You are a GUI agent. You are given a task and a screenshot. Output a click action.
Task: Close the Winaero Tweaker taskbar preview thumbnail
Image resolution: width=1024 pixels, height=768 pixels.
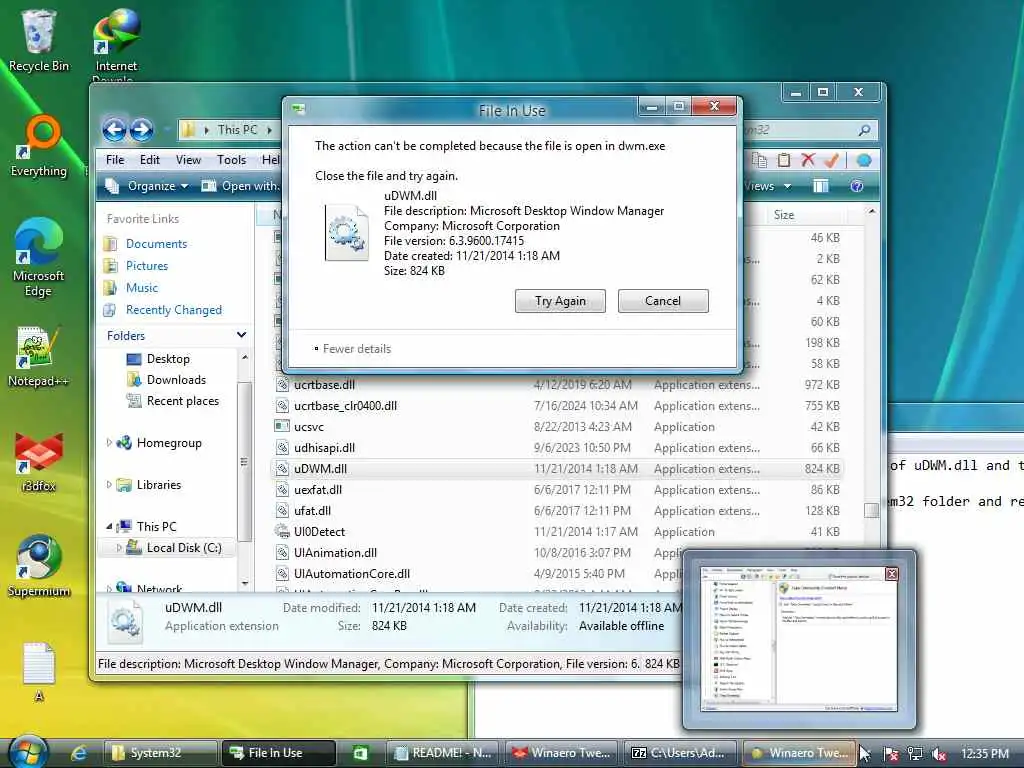891,573
